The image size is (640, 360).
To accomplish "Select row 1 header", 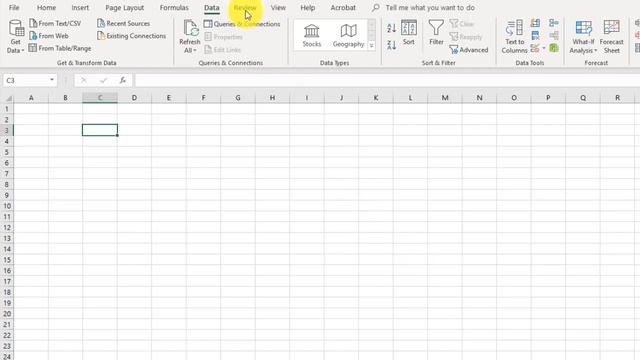I will point(7,109).
